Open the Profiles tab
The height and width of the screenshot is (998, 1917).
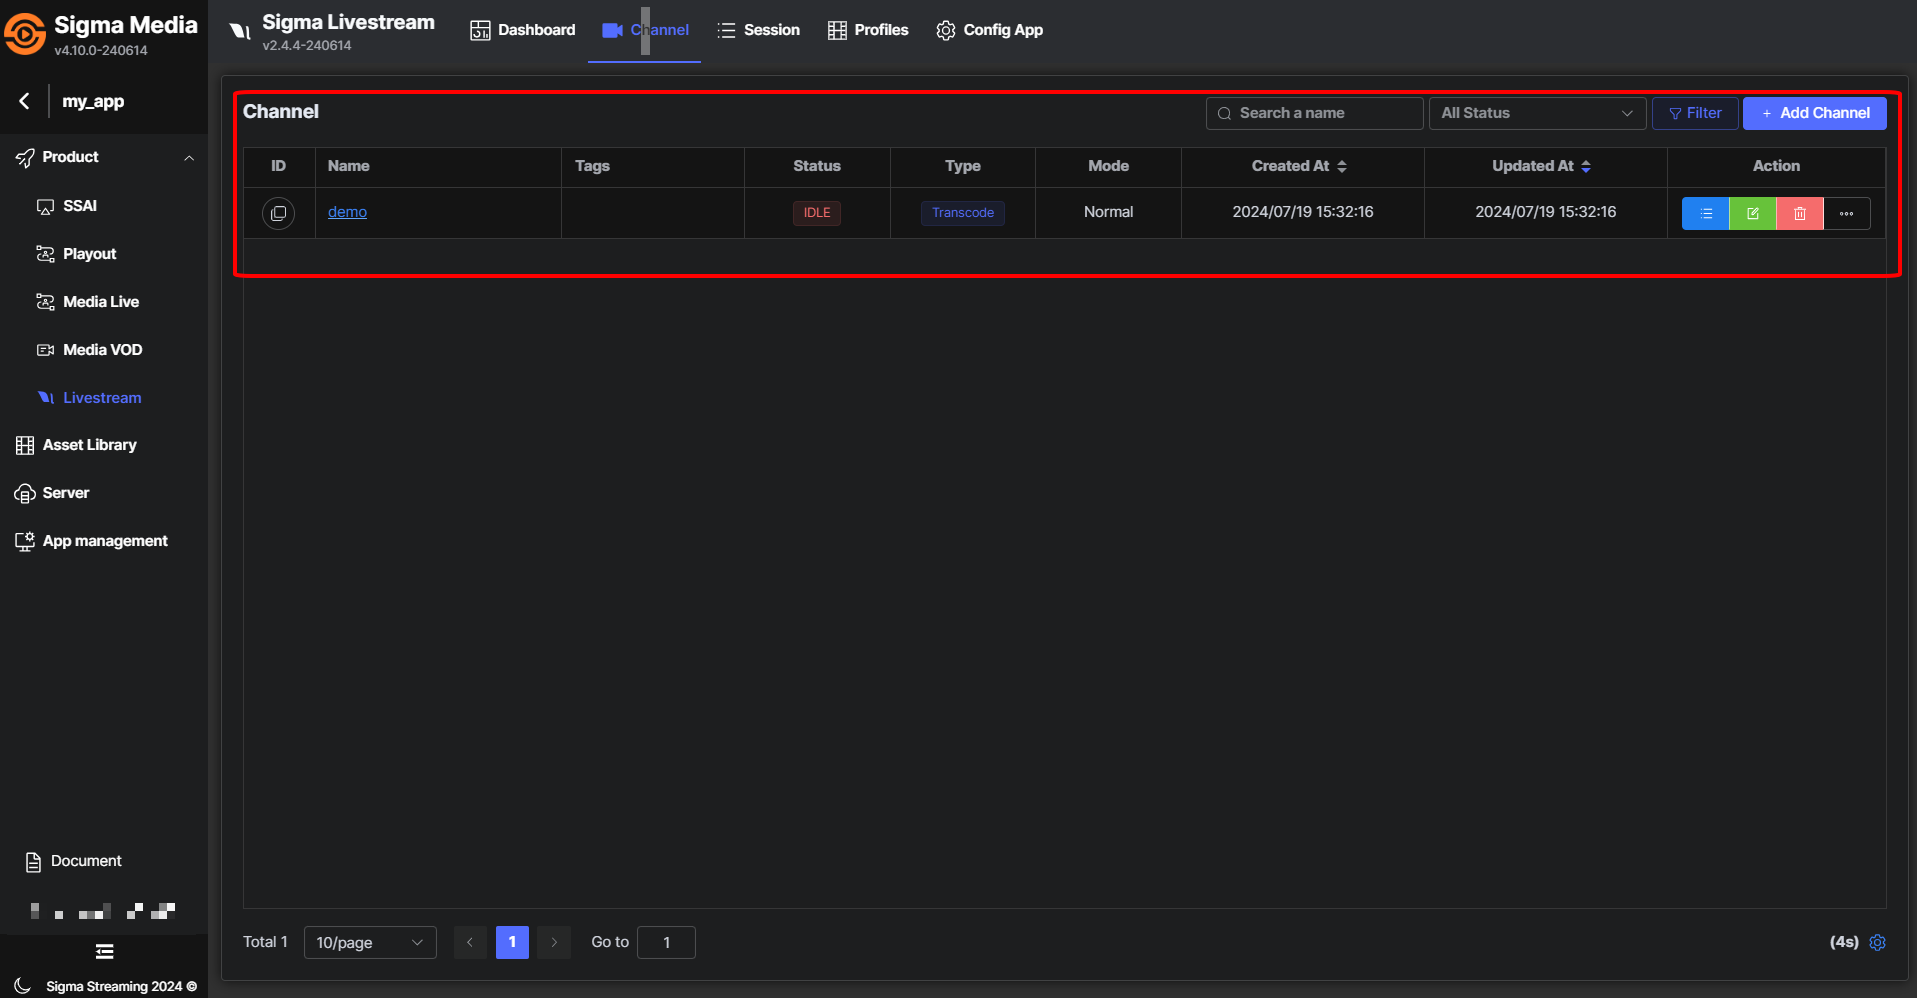click(x=868, y=30)
